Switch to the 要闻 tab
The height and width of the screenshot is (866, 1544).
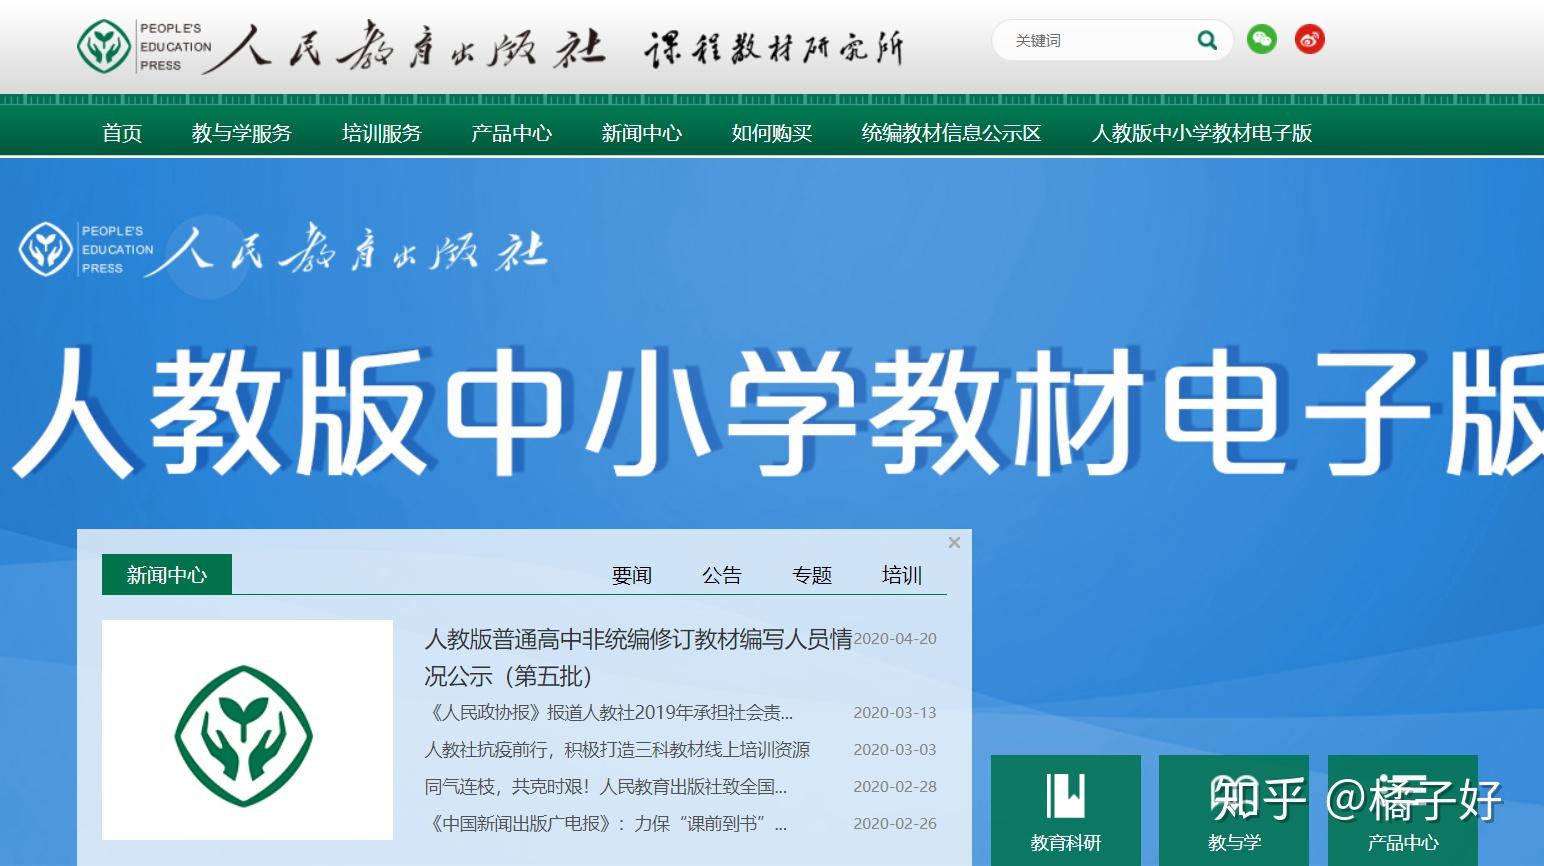coord(631,575)
